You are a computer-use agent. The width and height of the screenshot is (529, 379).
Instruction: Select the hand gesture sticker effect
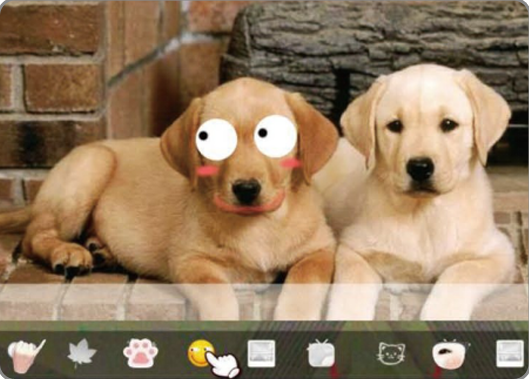tap(26, 355)
